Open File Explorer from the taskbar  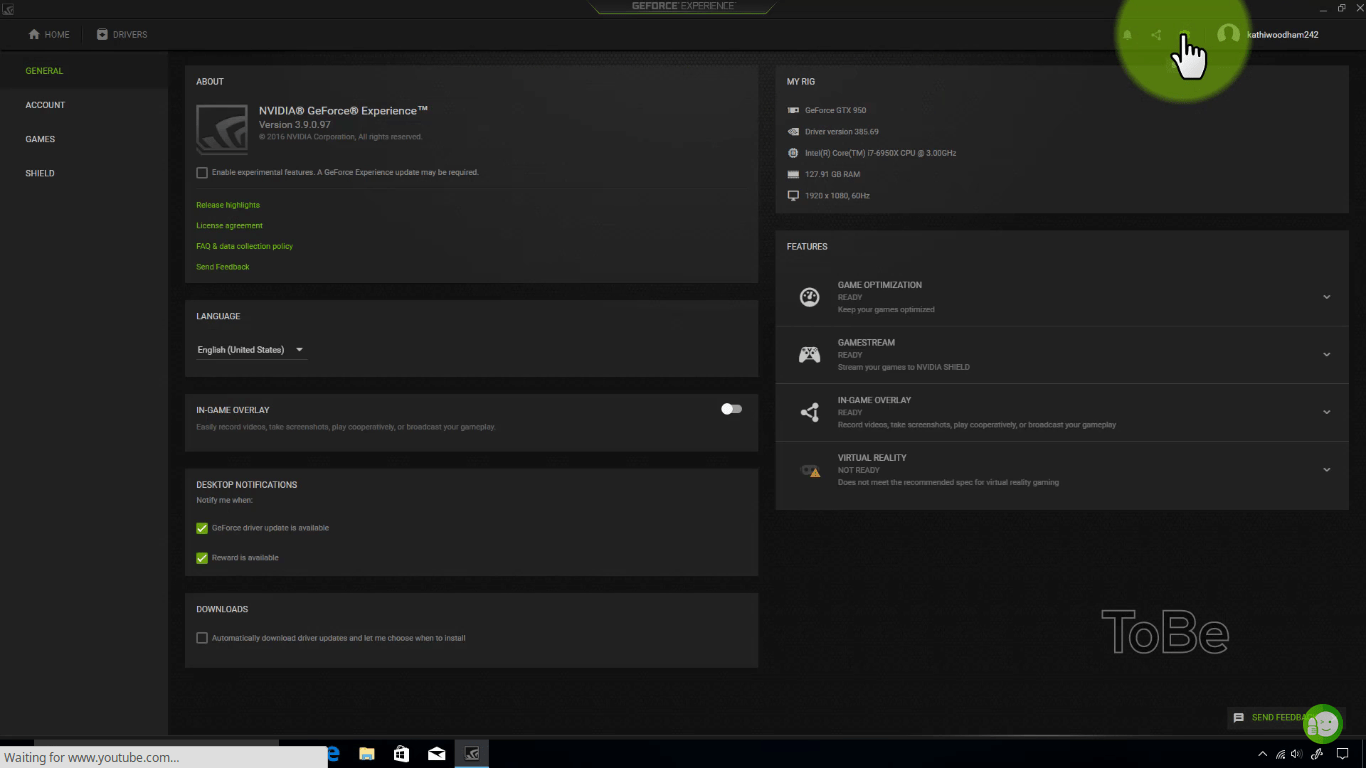[x=366, y=754]
